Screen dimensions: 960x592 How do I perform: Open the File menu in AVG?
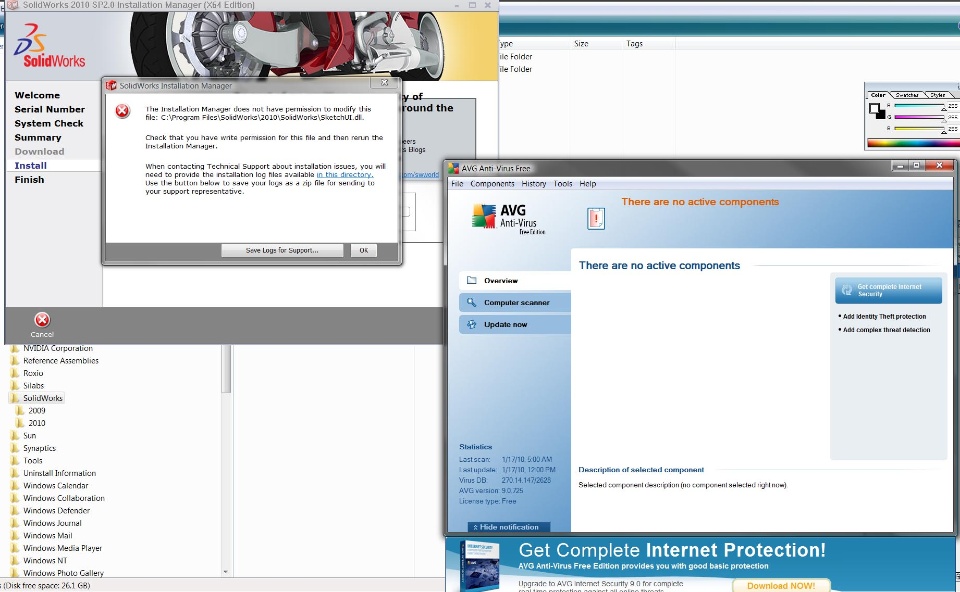(457, 184)
